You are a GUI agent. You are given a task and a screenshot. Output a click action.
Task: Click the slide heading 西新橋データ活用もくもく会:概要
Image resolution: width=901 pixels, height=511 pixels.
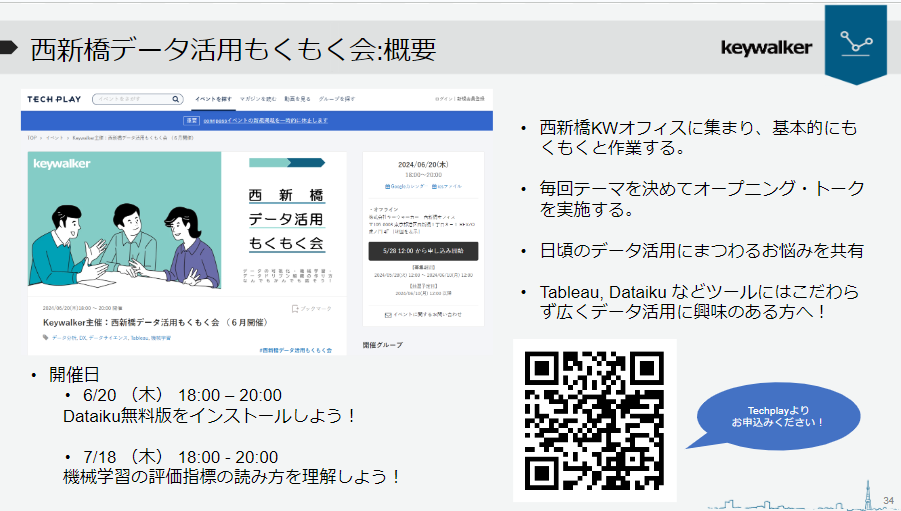[233, 49]
